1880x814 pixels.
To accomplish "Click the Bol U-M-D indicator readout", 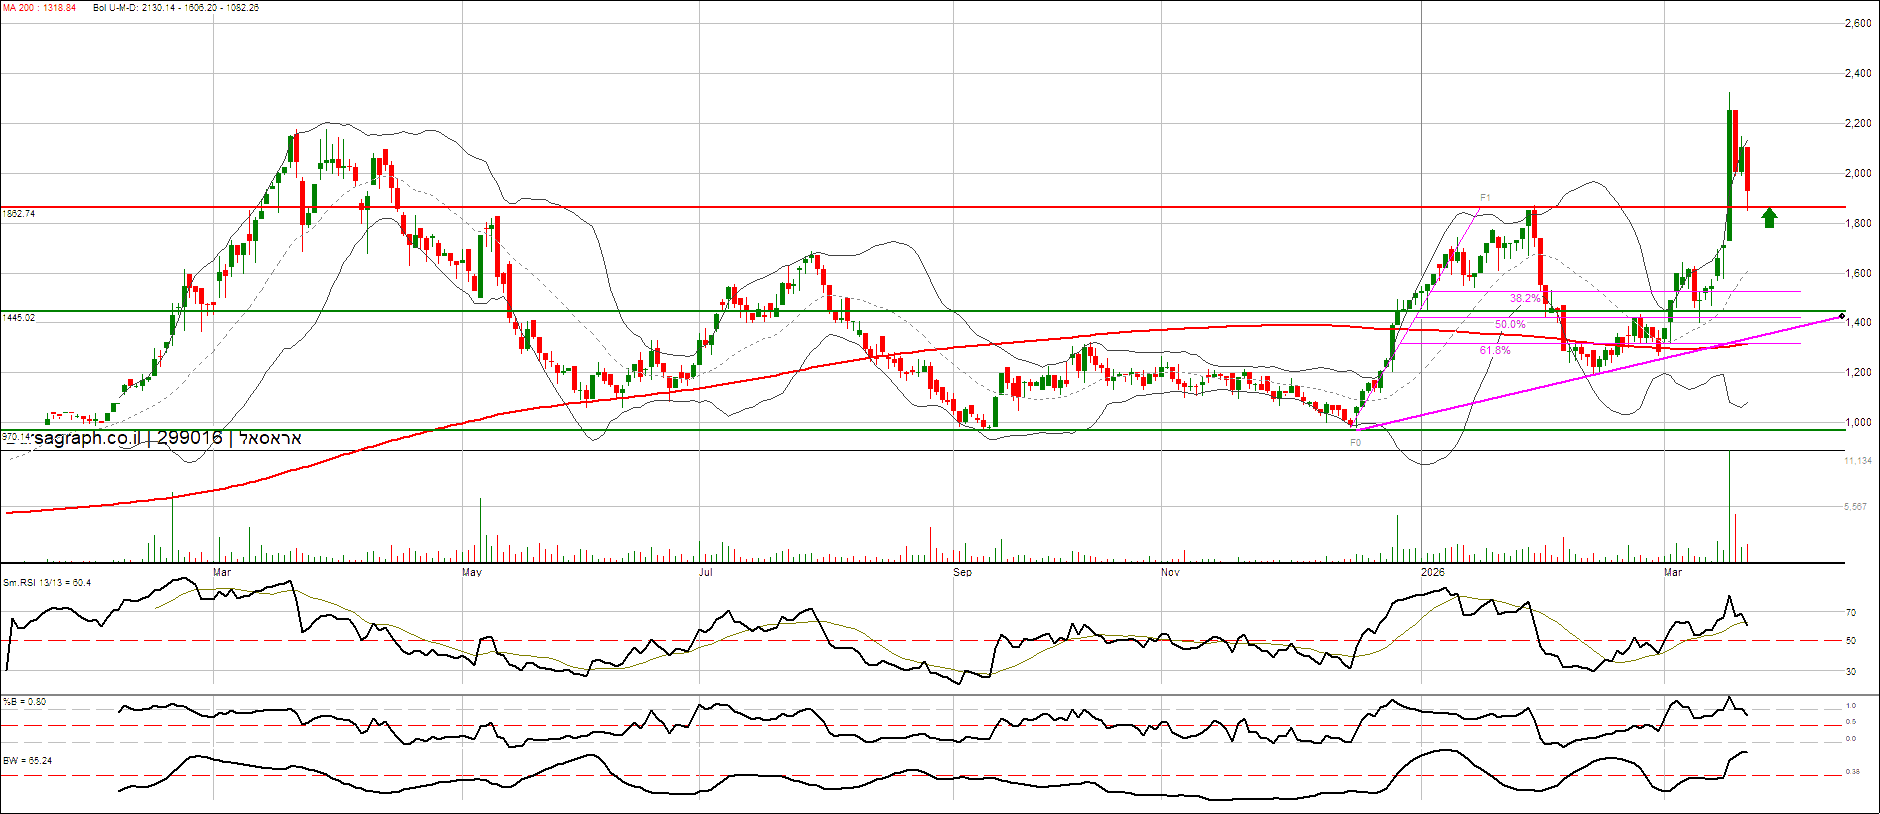I will (x=176, y=8).
